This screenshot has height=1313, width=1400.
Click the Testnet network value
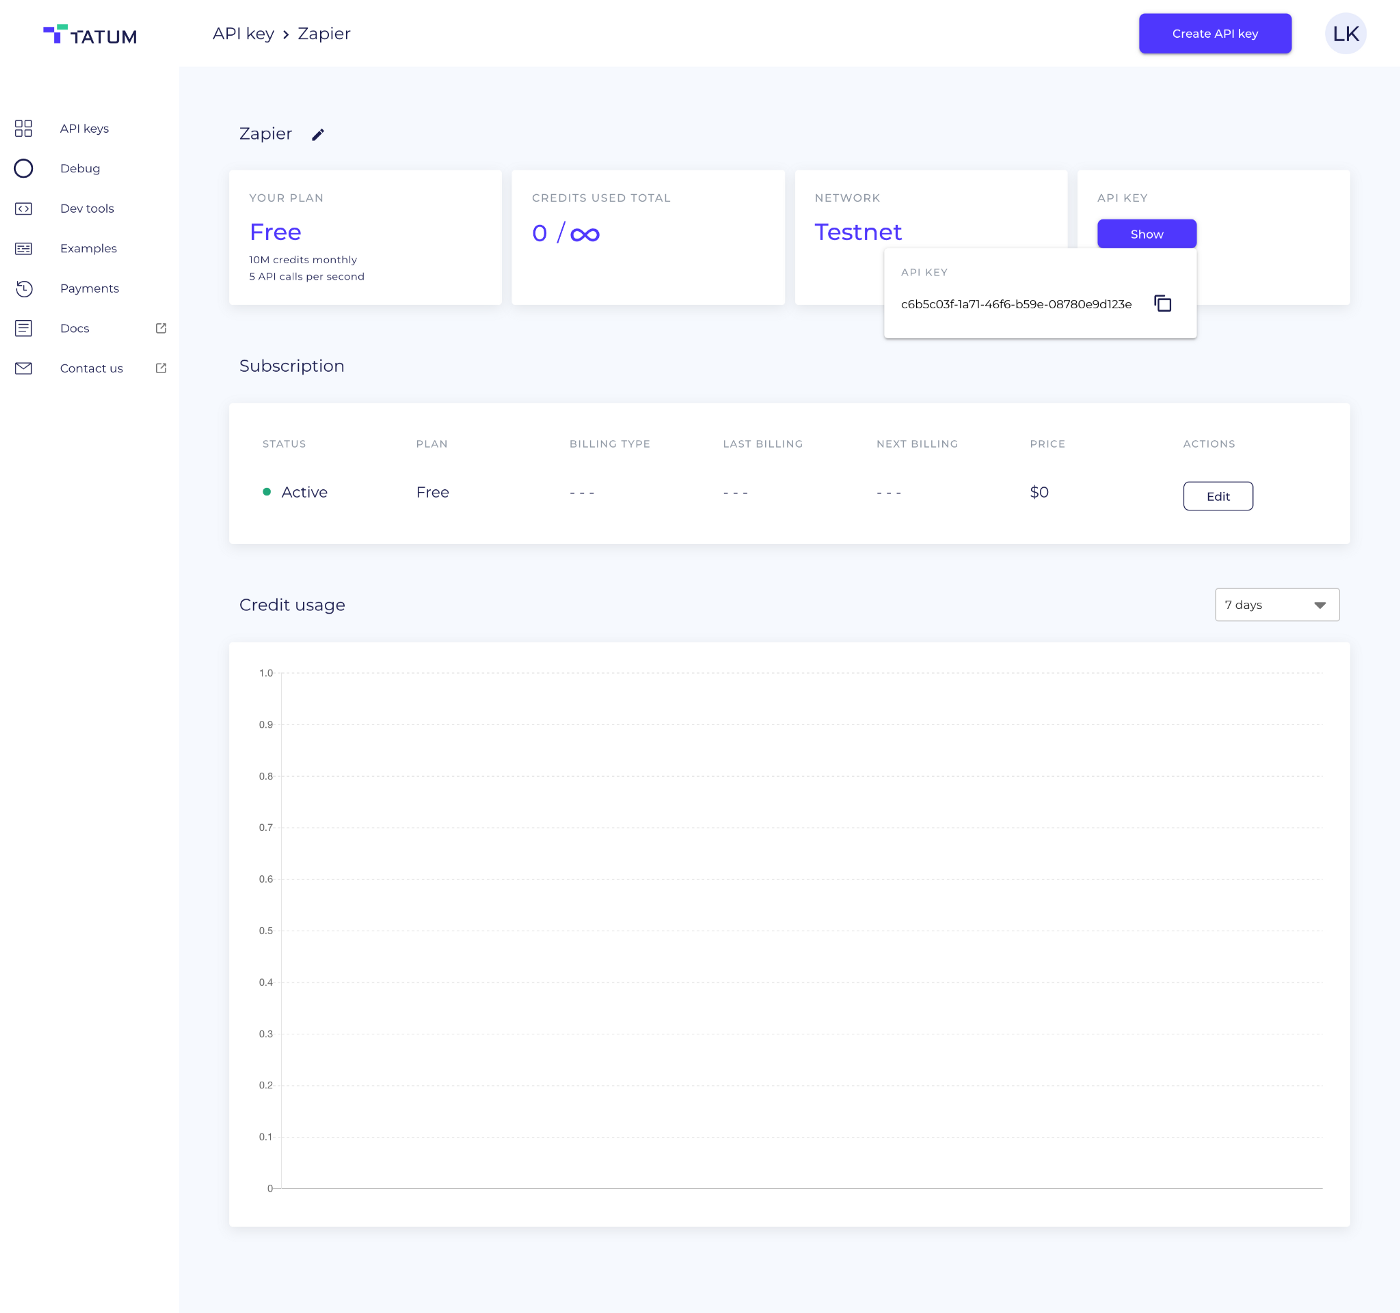coord(858,232)
